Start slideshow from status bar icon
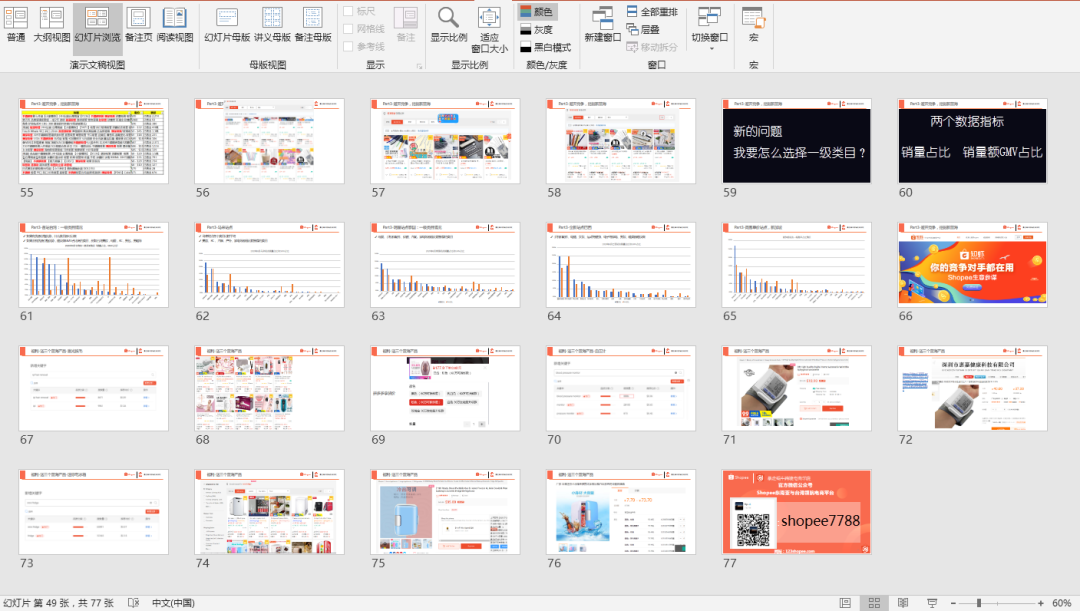The width and height of the screenshot is (1080, 611). click(x=932, y=603)
